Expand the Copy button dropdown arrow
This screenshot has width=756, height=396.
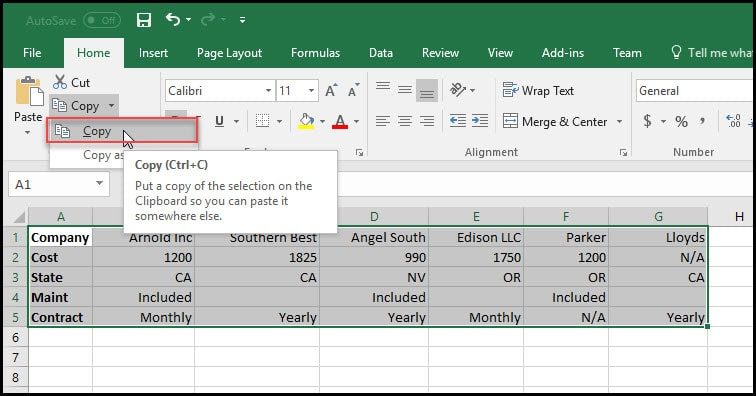pyautogui.click(x=111, y=106)
